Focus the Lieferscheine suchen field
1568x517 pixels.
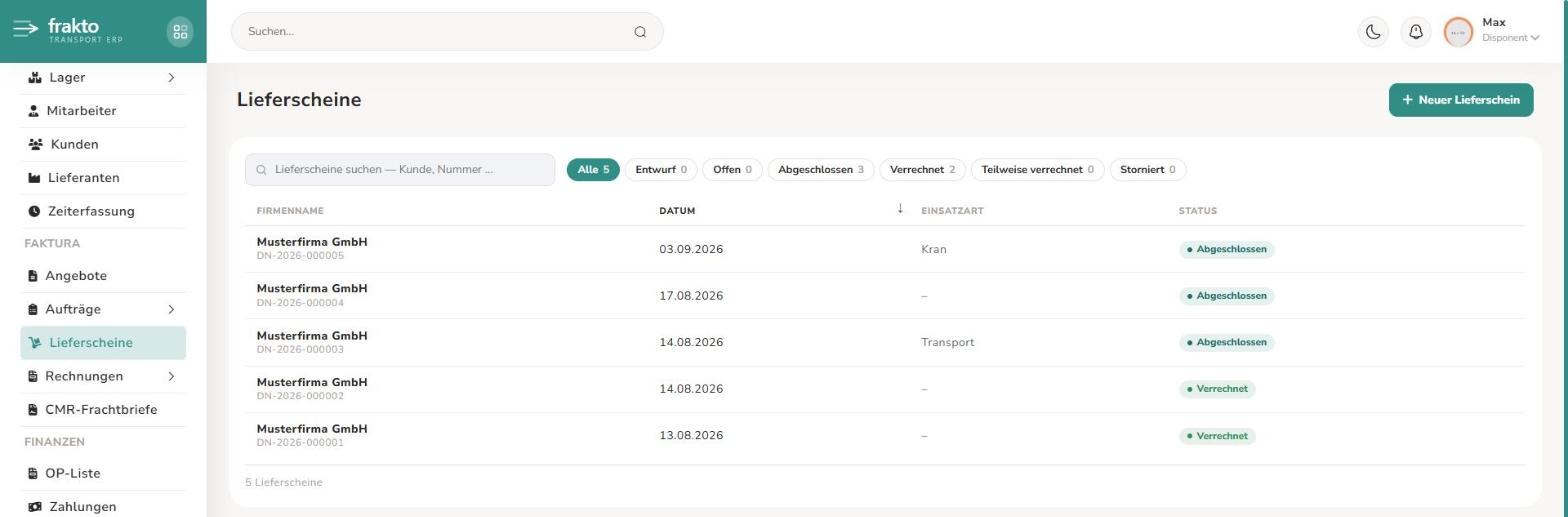[x=400, y=170]
